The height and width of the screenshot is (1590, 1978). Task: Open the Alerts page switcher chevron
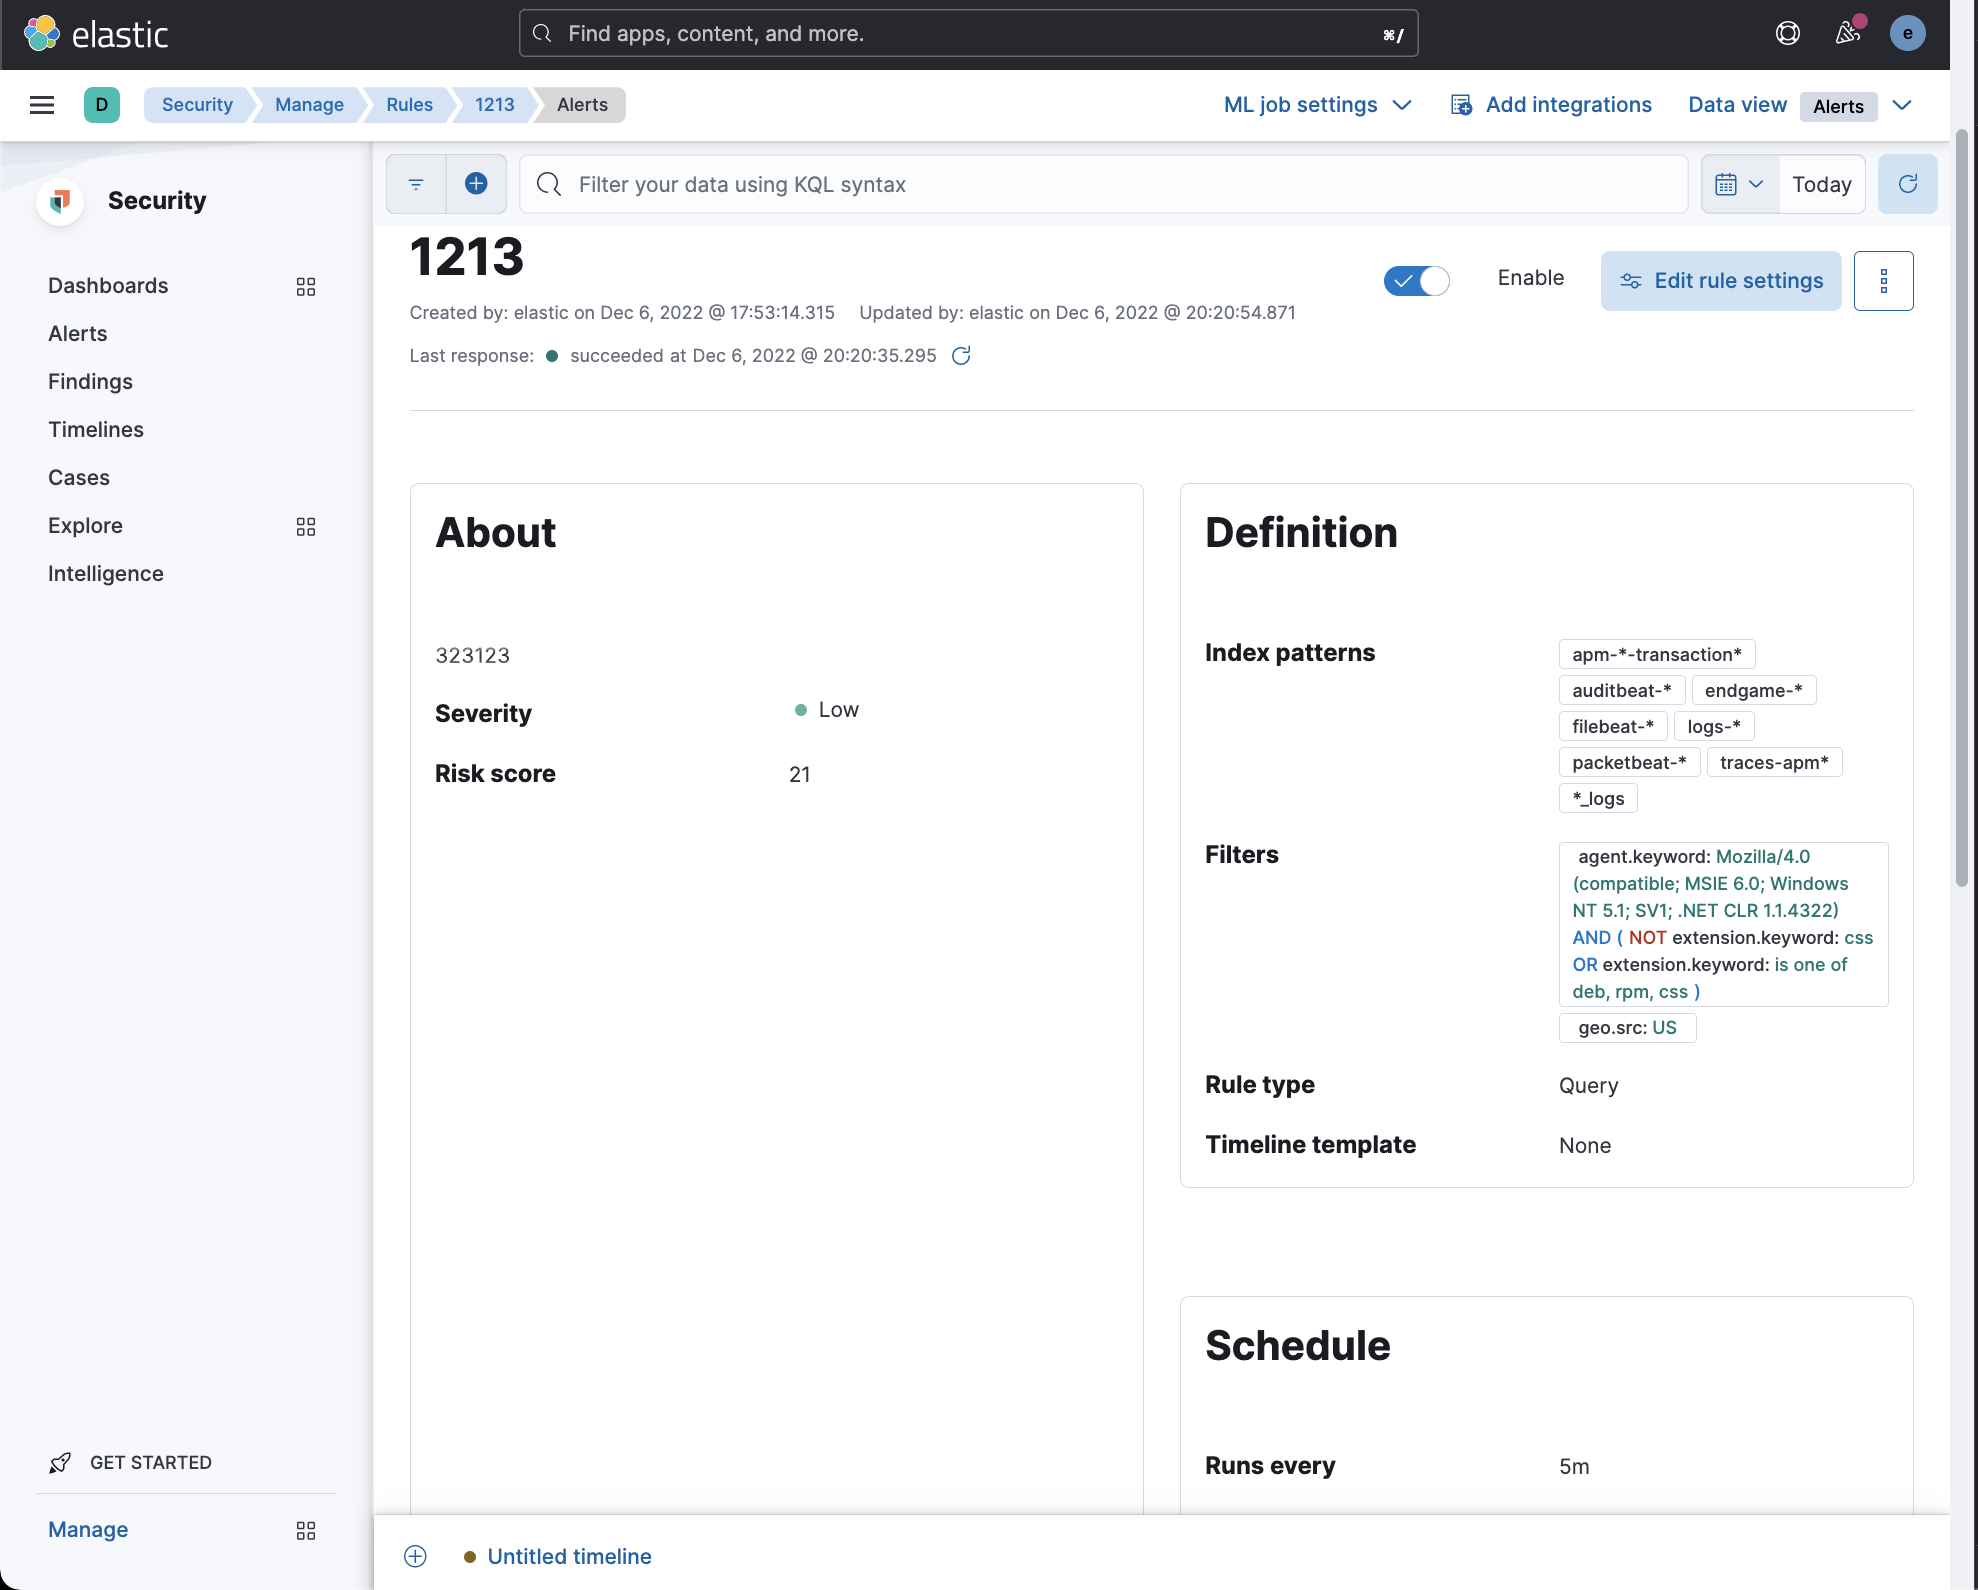point(1903,105)
